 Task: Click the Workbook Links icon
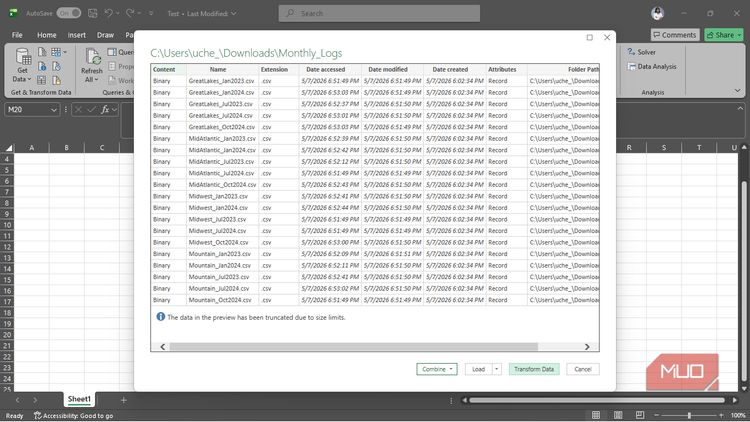(112, 80)
